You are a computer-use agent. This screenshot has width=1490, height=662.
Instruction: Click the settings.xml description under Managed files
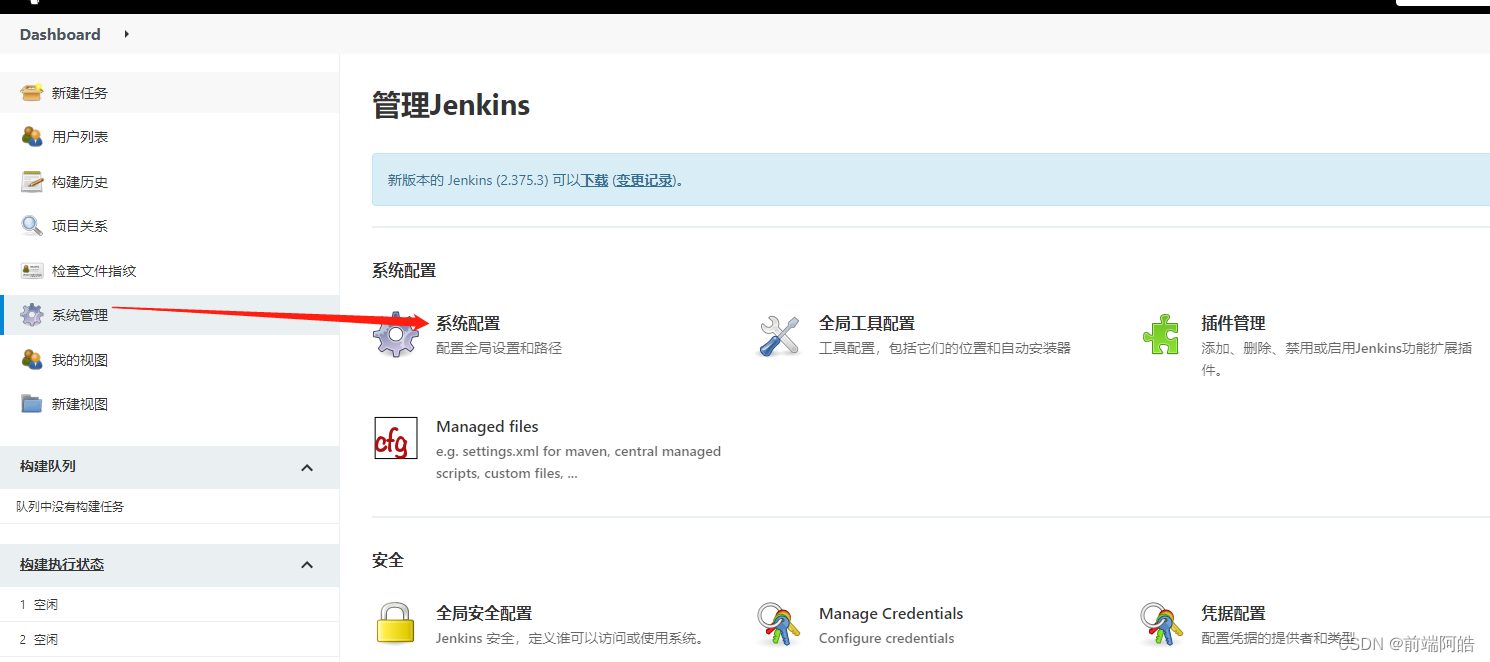pos(578,462)
